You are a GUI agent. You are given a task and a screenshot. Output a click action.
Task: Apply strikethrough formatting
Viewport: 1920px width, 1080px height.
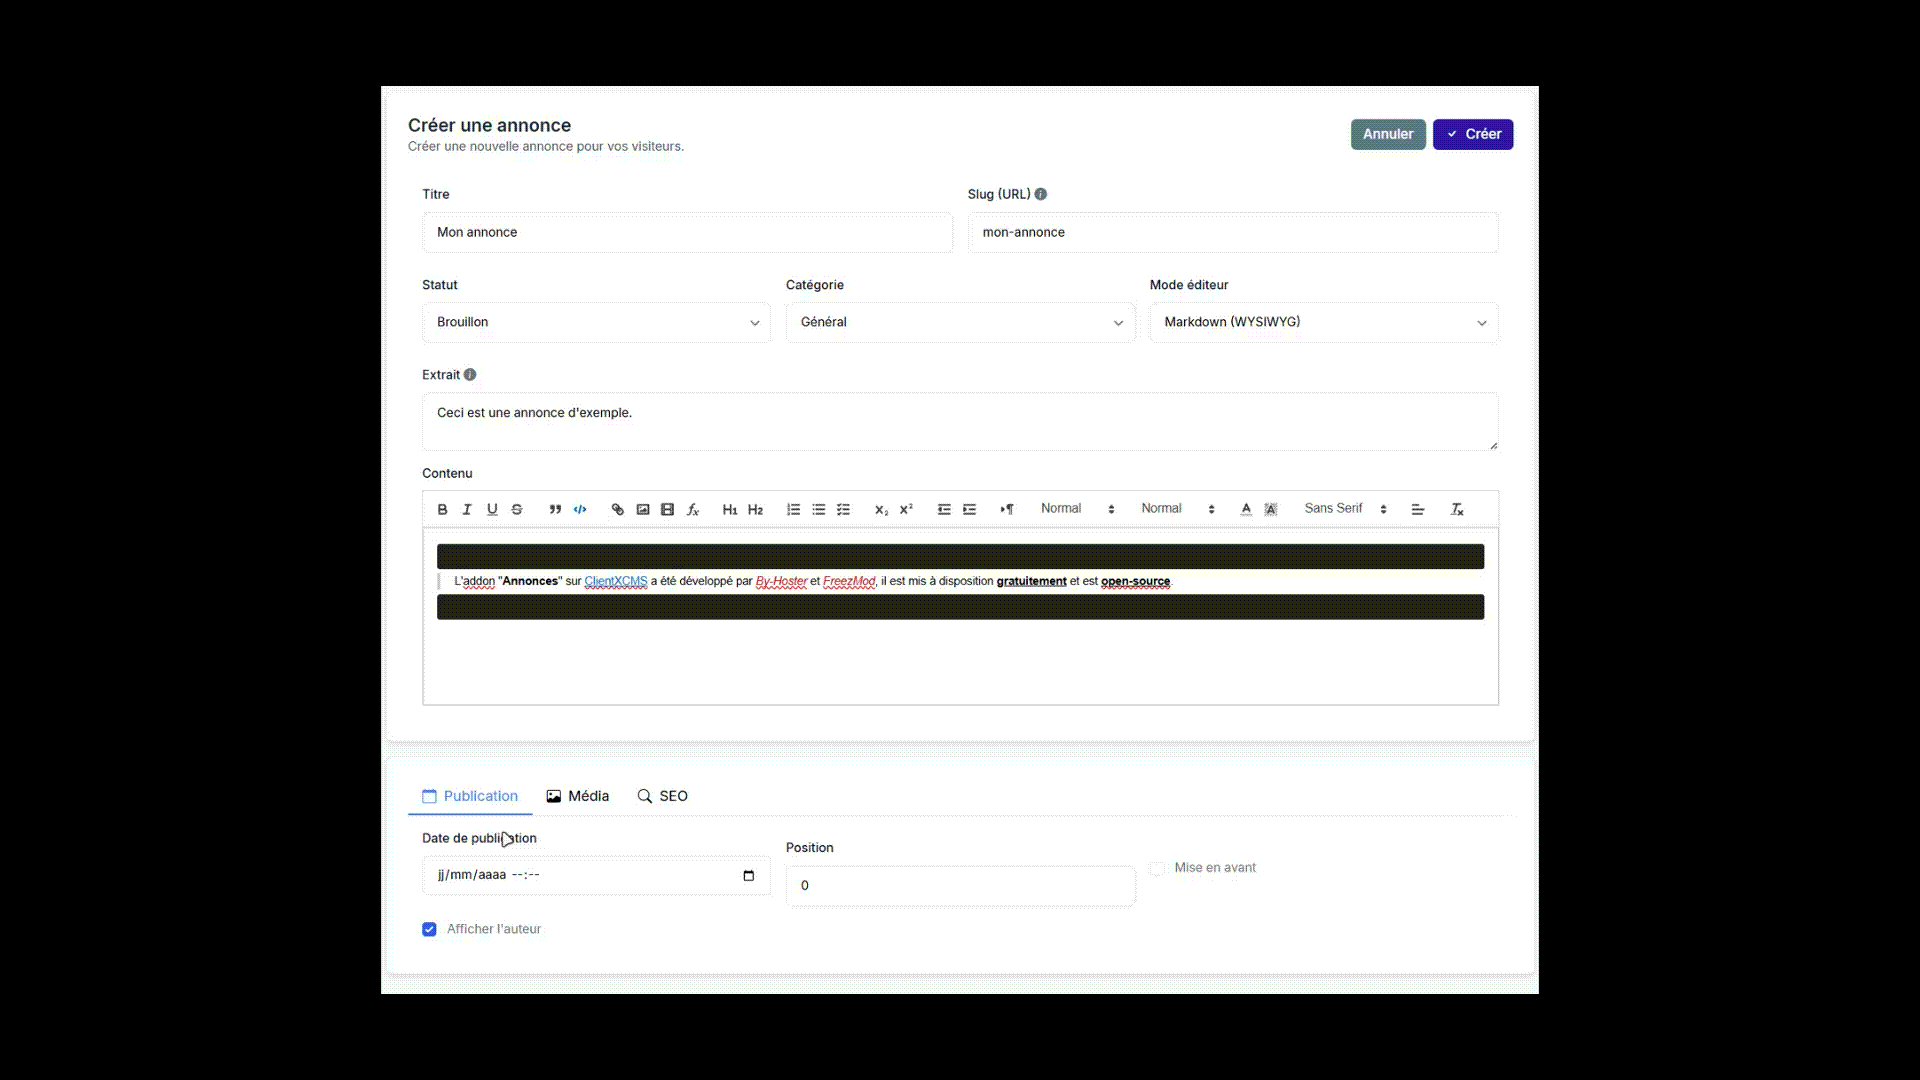point(517,509)
